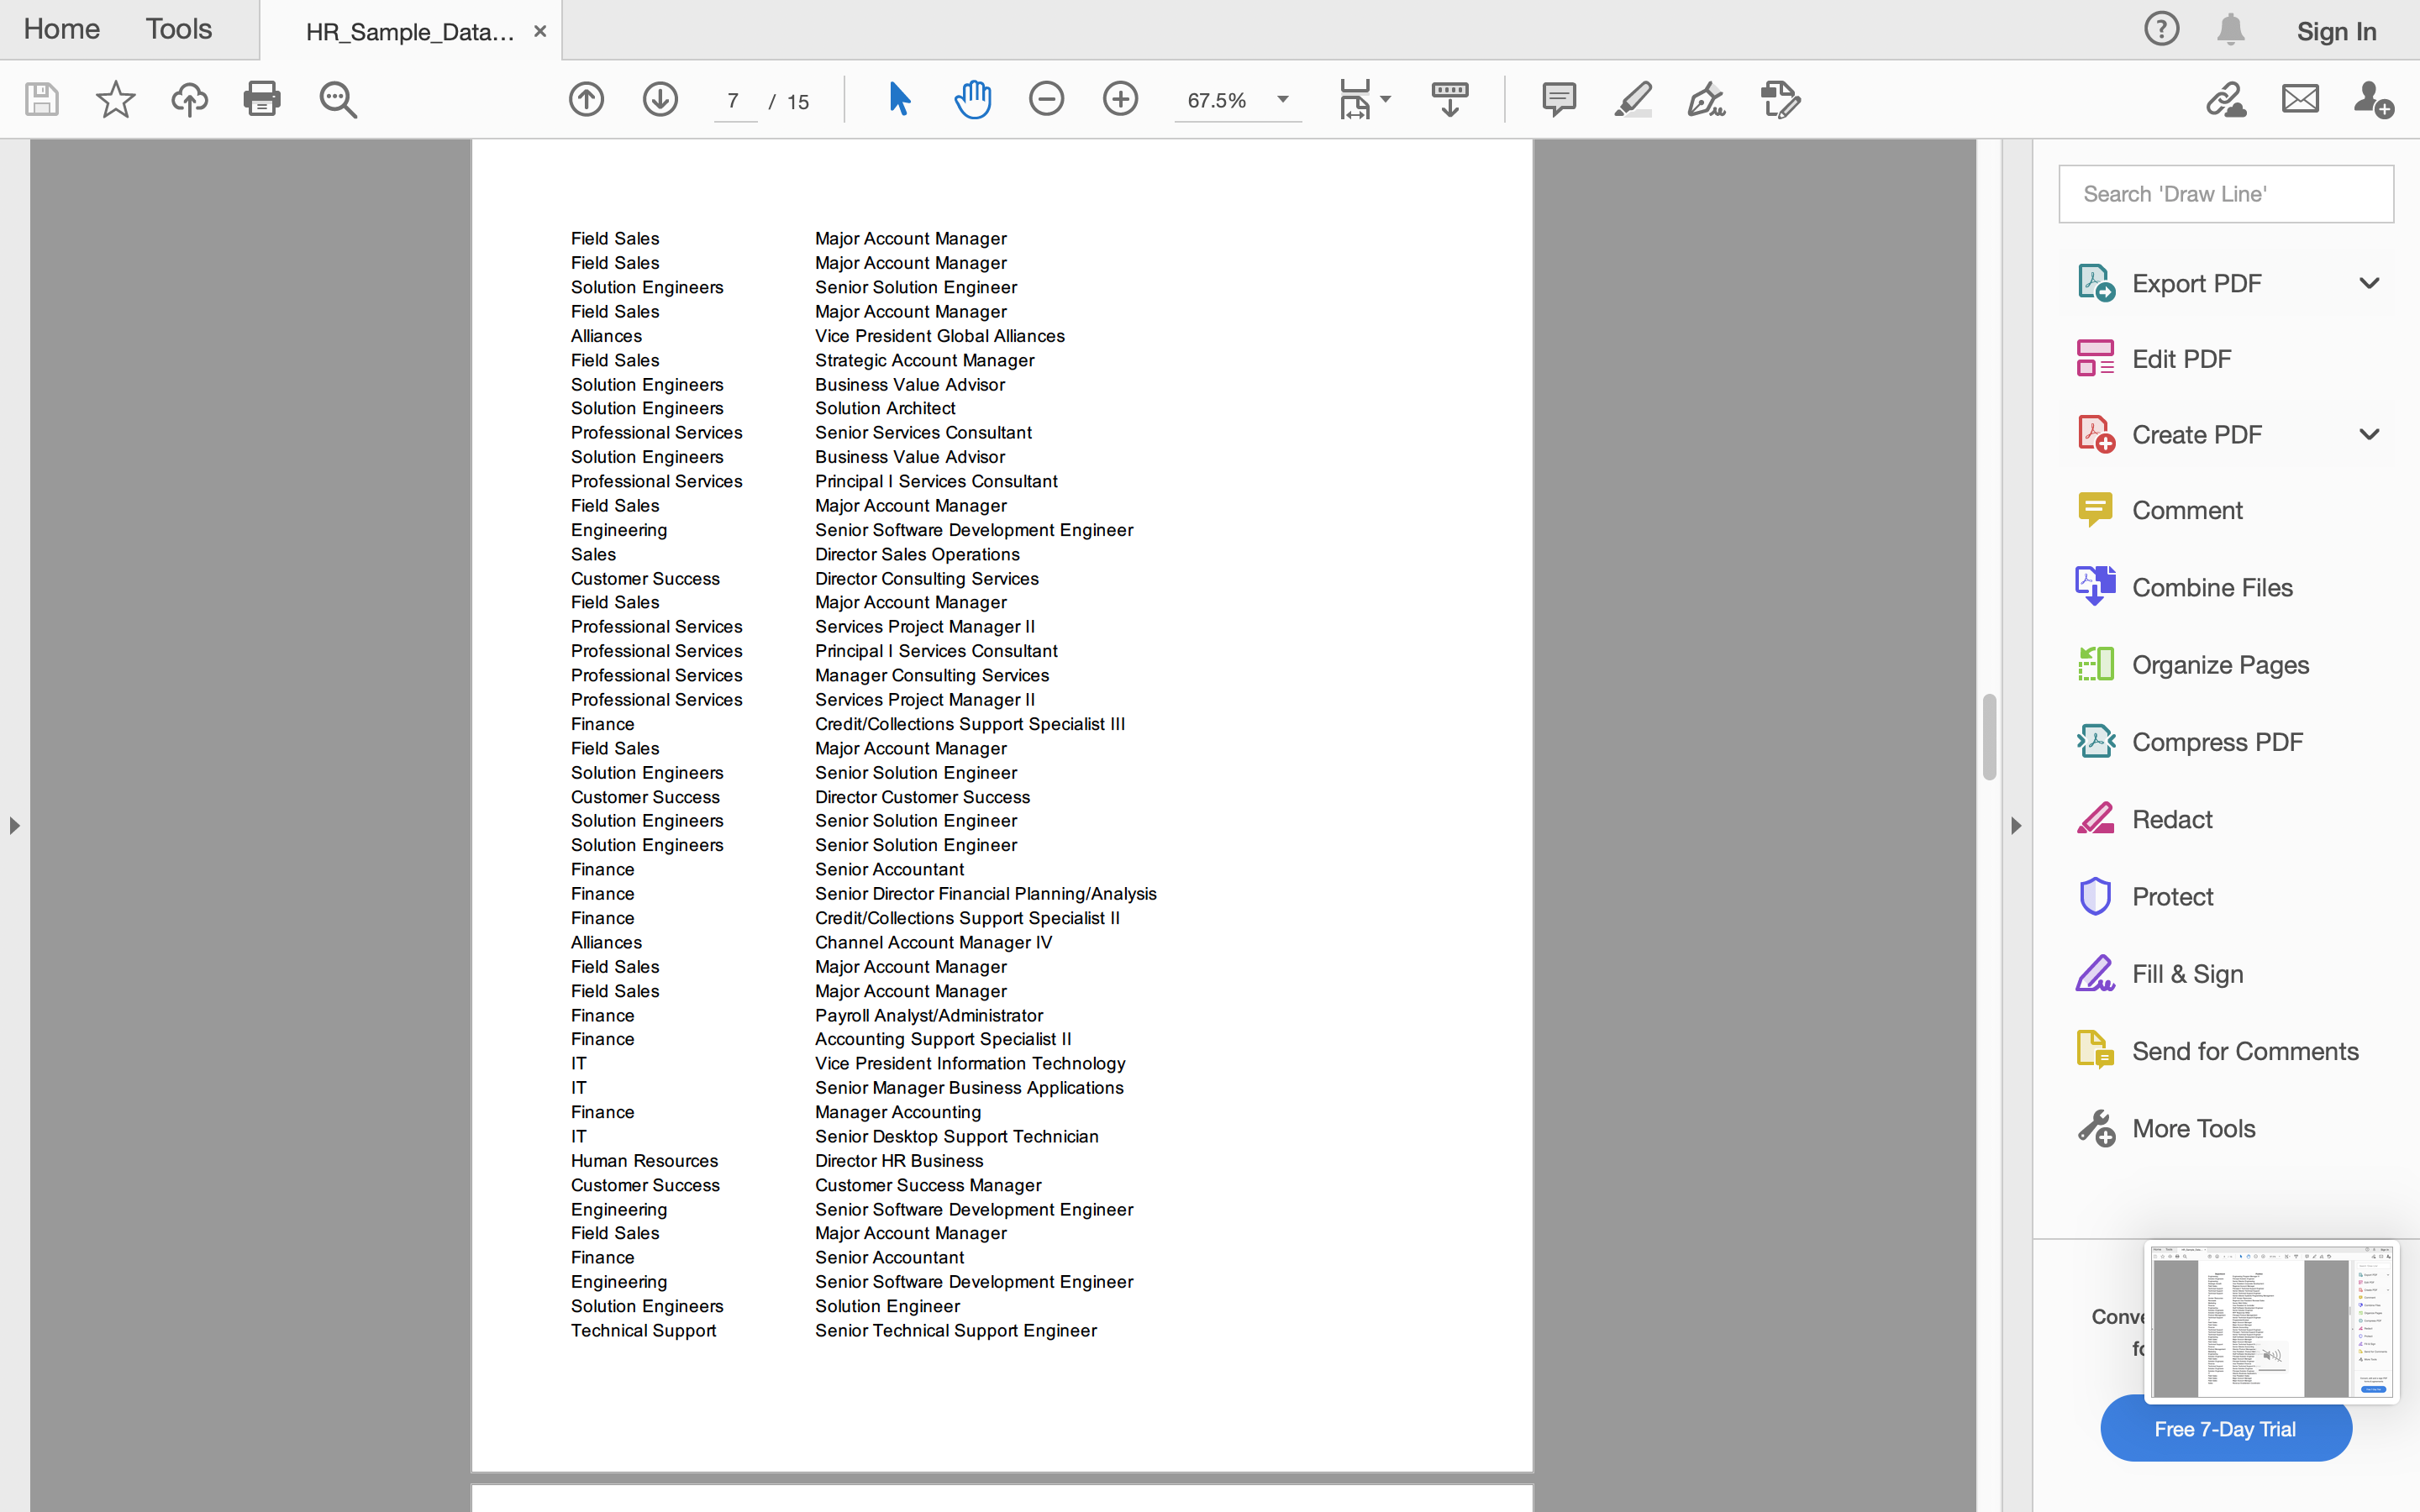
Task: Open the Fill & Sign pen tool
Action: pyautogui.click(x=1704, y=99)
